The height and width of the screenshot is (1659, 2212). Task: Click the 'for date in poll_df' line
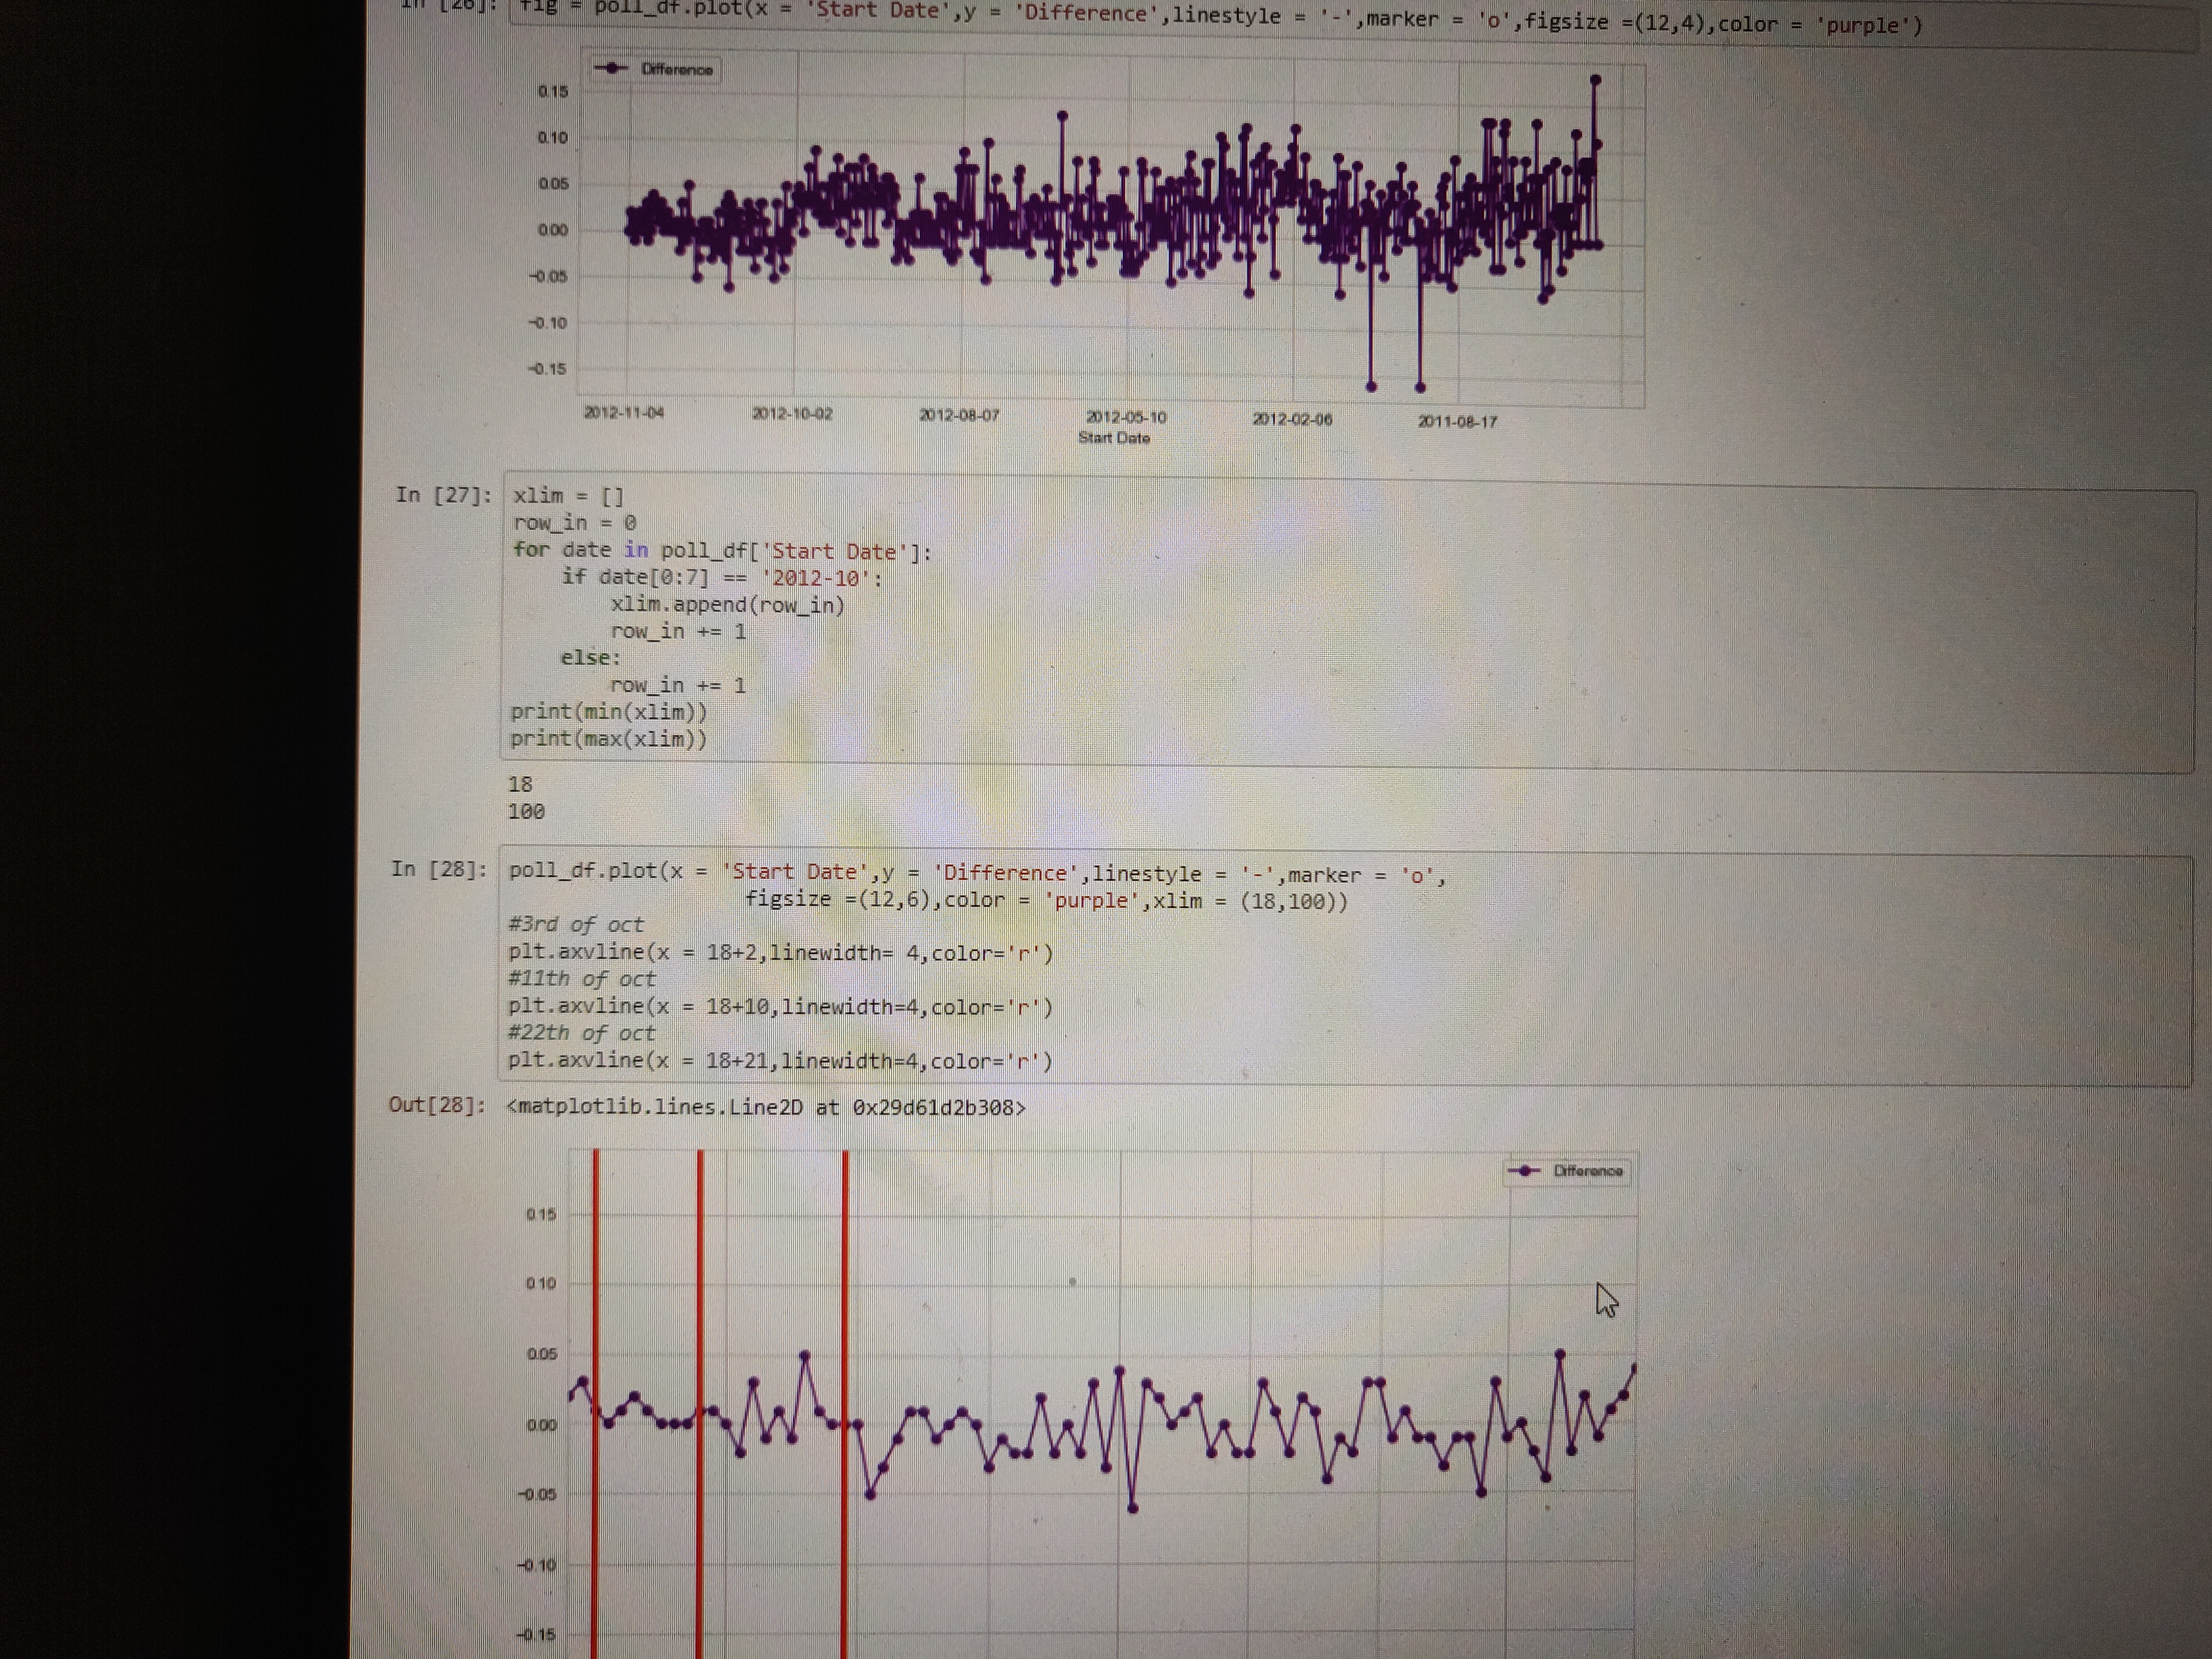click(722, 551)
